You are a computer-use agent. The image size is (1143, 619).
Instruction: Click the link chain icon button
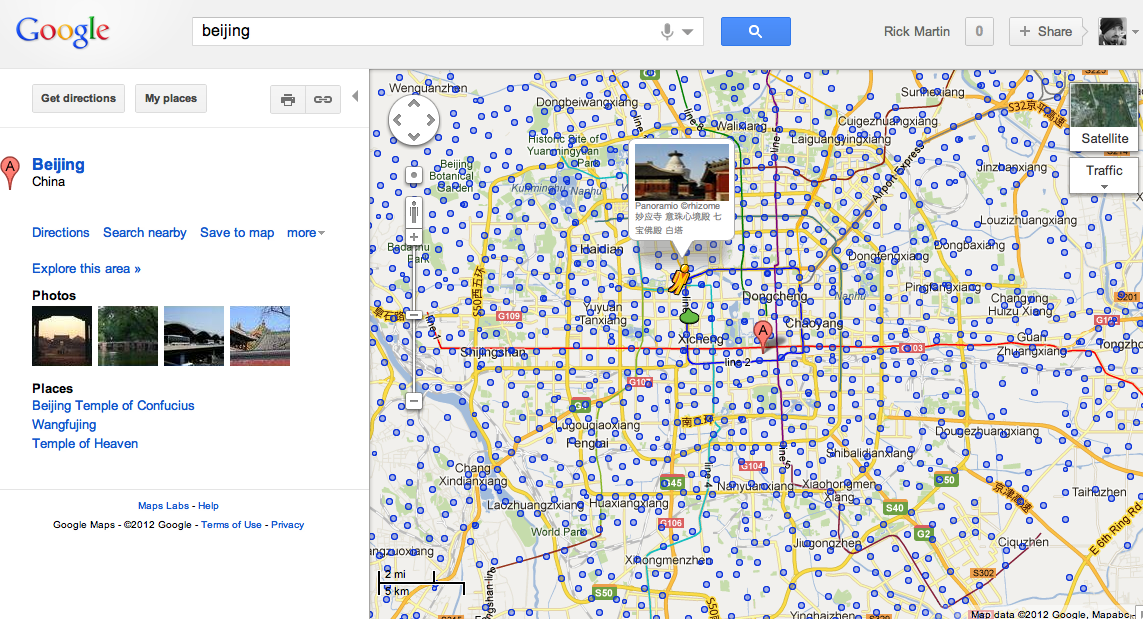(323, 99)
